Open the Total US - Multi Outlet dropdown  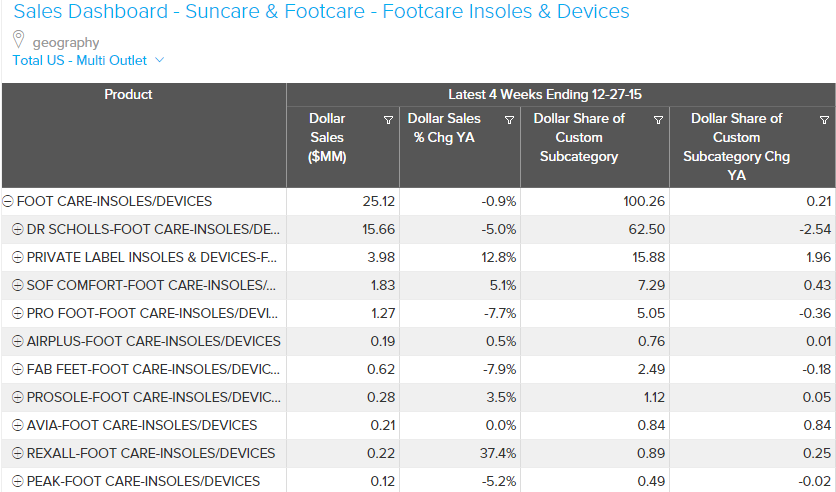pyautogui.click(x=159, y=60)
